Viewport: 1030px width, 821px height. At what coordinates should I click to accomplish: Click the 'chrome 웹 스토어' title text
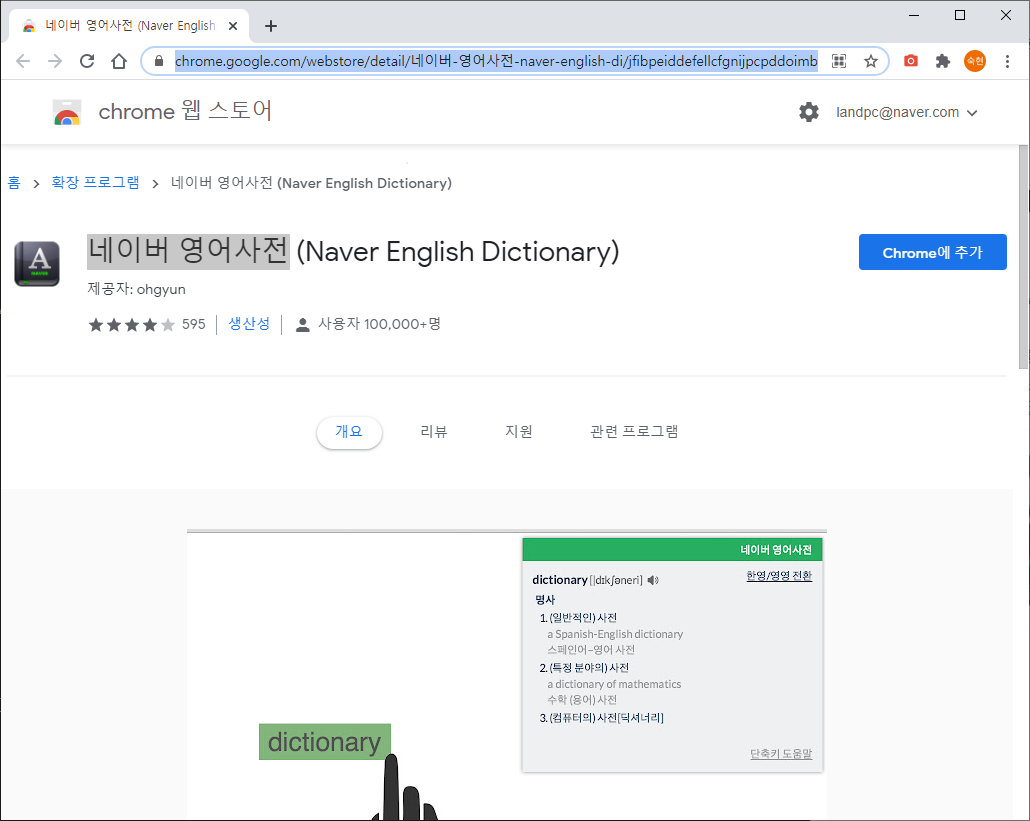click(185, 111)
